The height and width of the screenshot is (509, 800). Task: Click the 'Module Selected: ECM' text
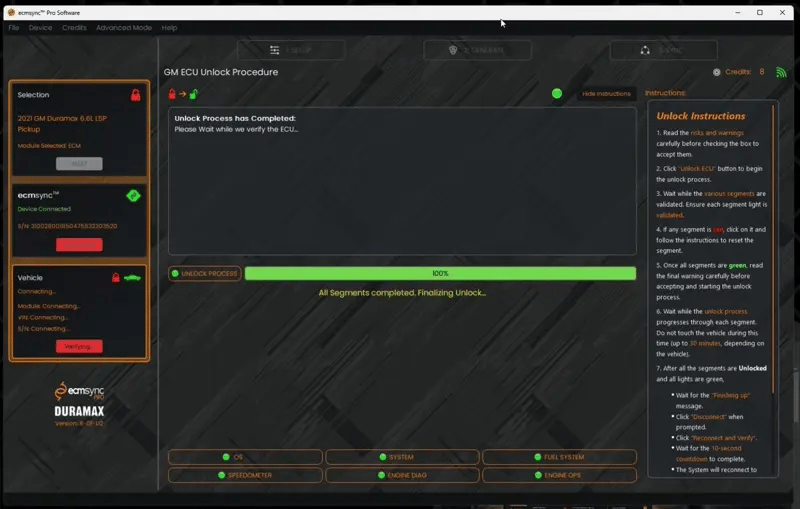[x=49, y=146]
